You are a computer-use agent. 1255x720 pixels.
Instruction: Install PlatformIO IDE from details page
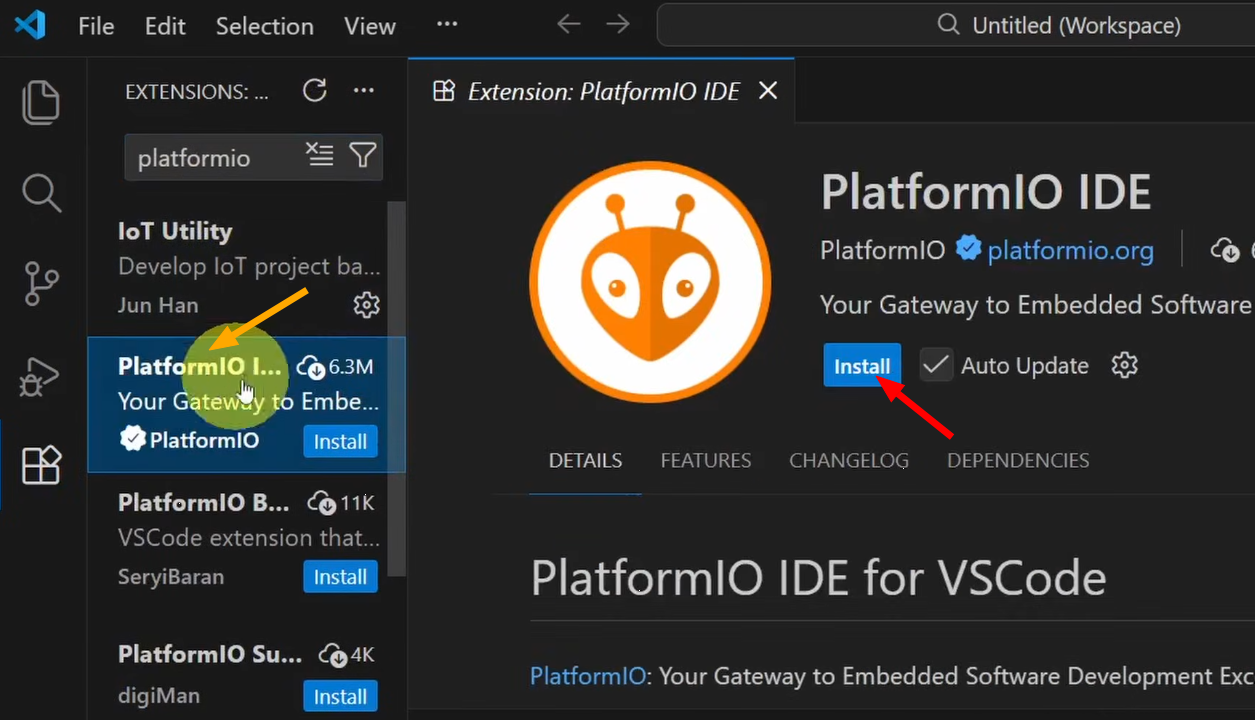(862, 366)
